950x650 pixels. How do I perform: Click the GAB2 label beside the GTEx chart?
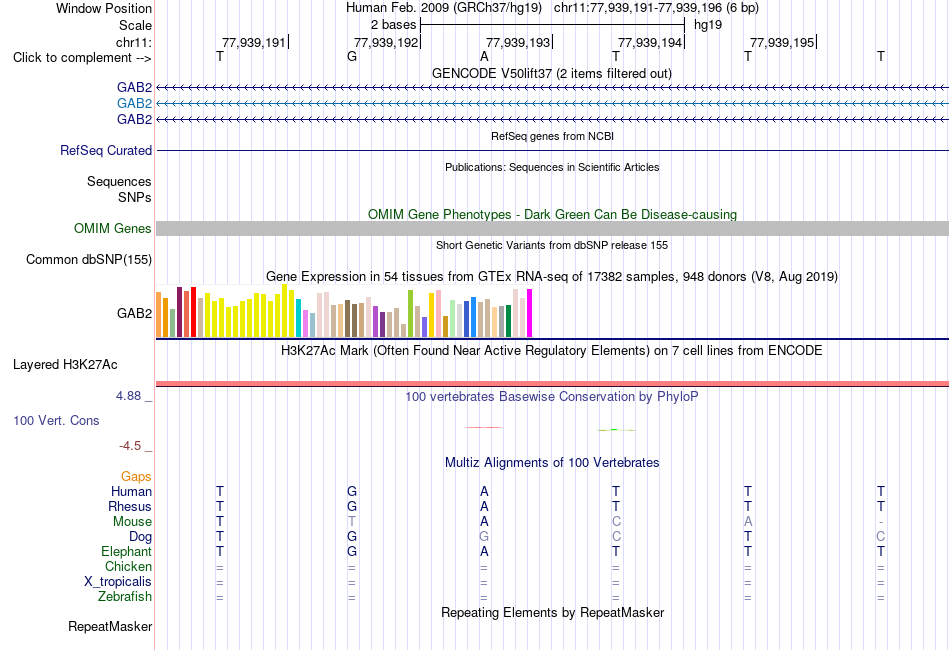click(x=135, y=313)
